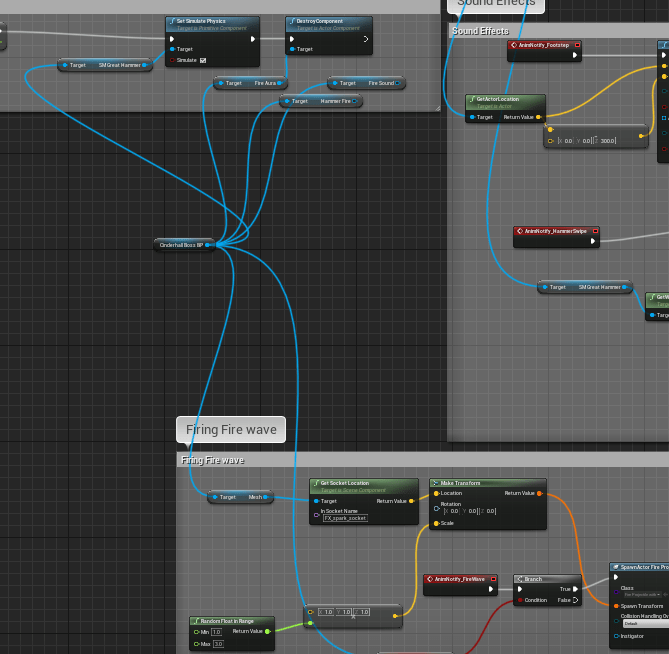Click the Branch node Condition input pin
669x654 pixels.
519,600
